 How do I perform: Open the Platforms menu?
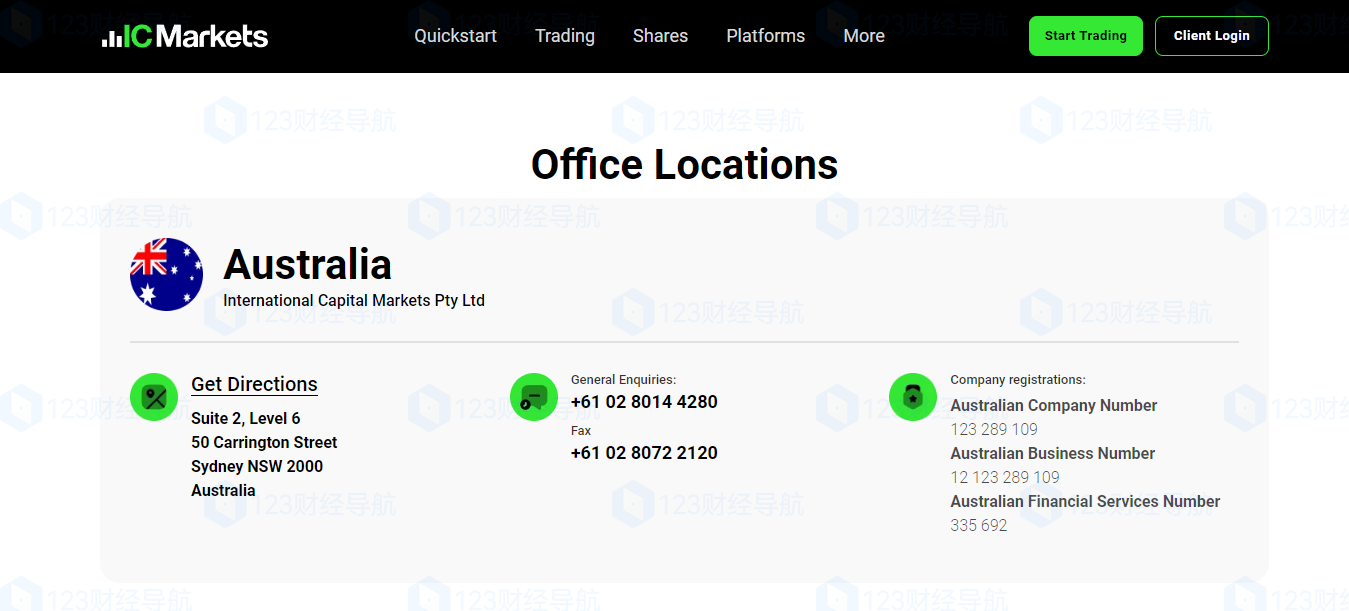pyautogui.click(x=766, y=36)
